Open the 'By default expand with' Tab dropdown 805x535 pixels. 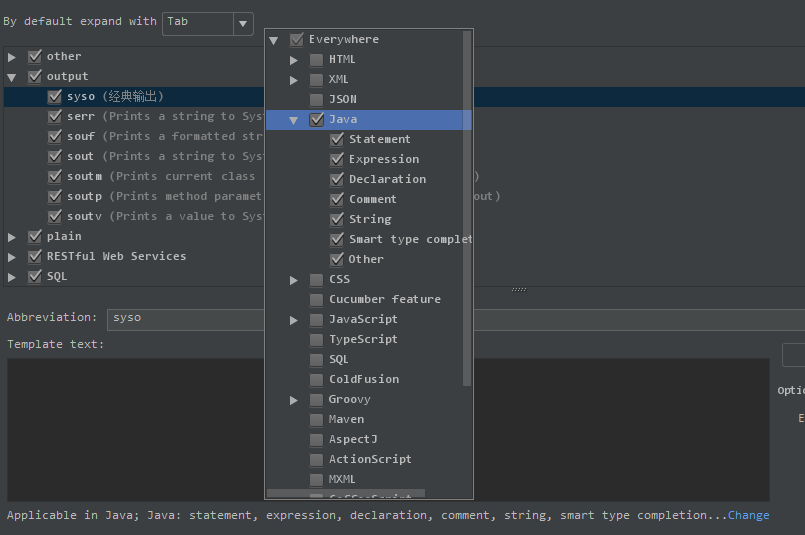243,22
